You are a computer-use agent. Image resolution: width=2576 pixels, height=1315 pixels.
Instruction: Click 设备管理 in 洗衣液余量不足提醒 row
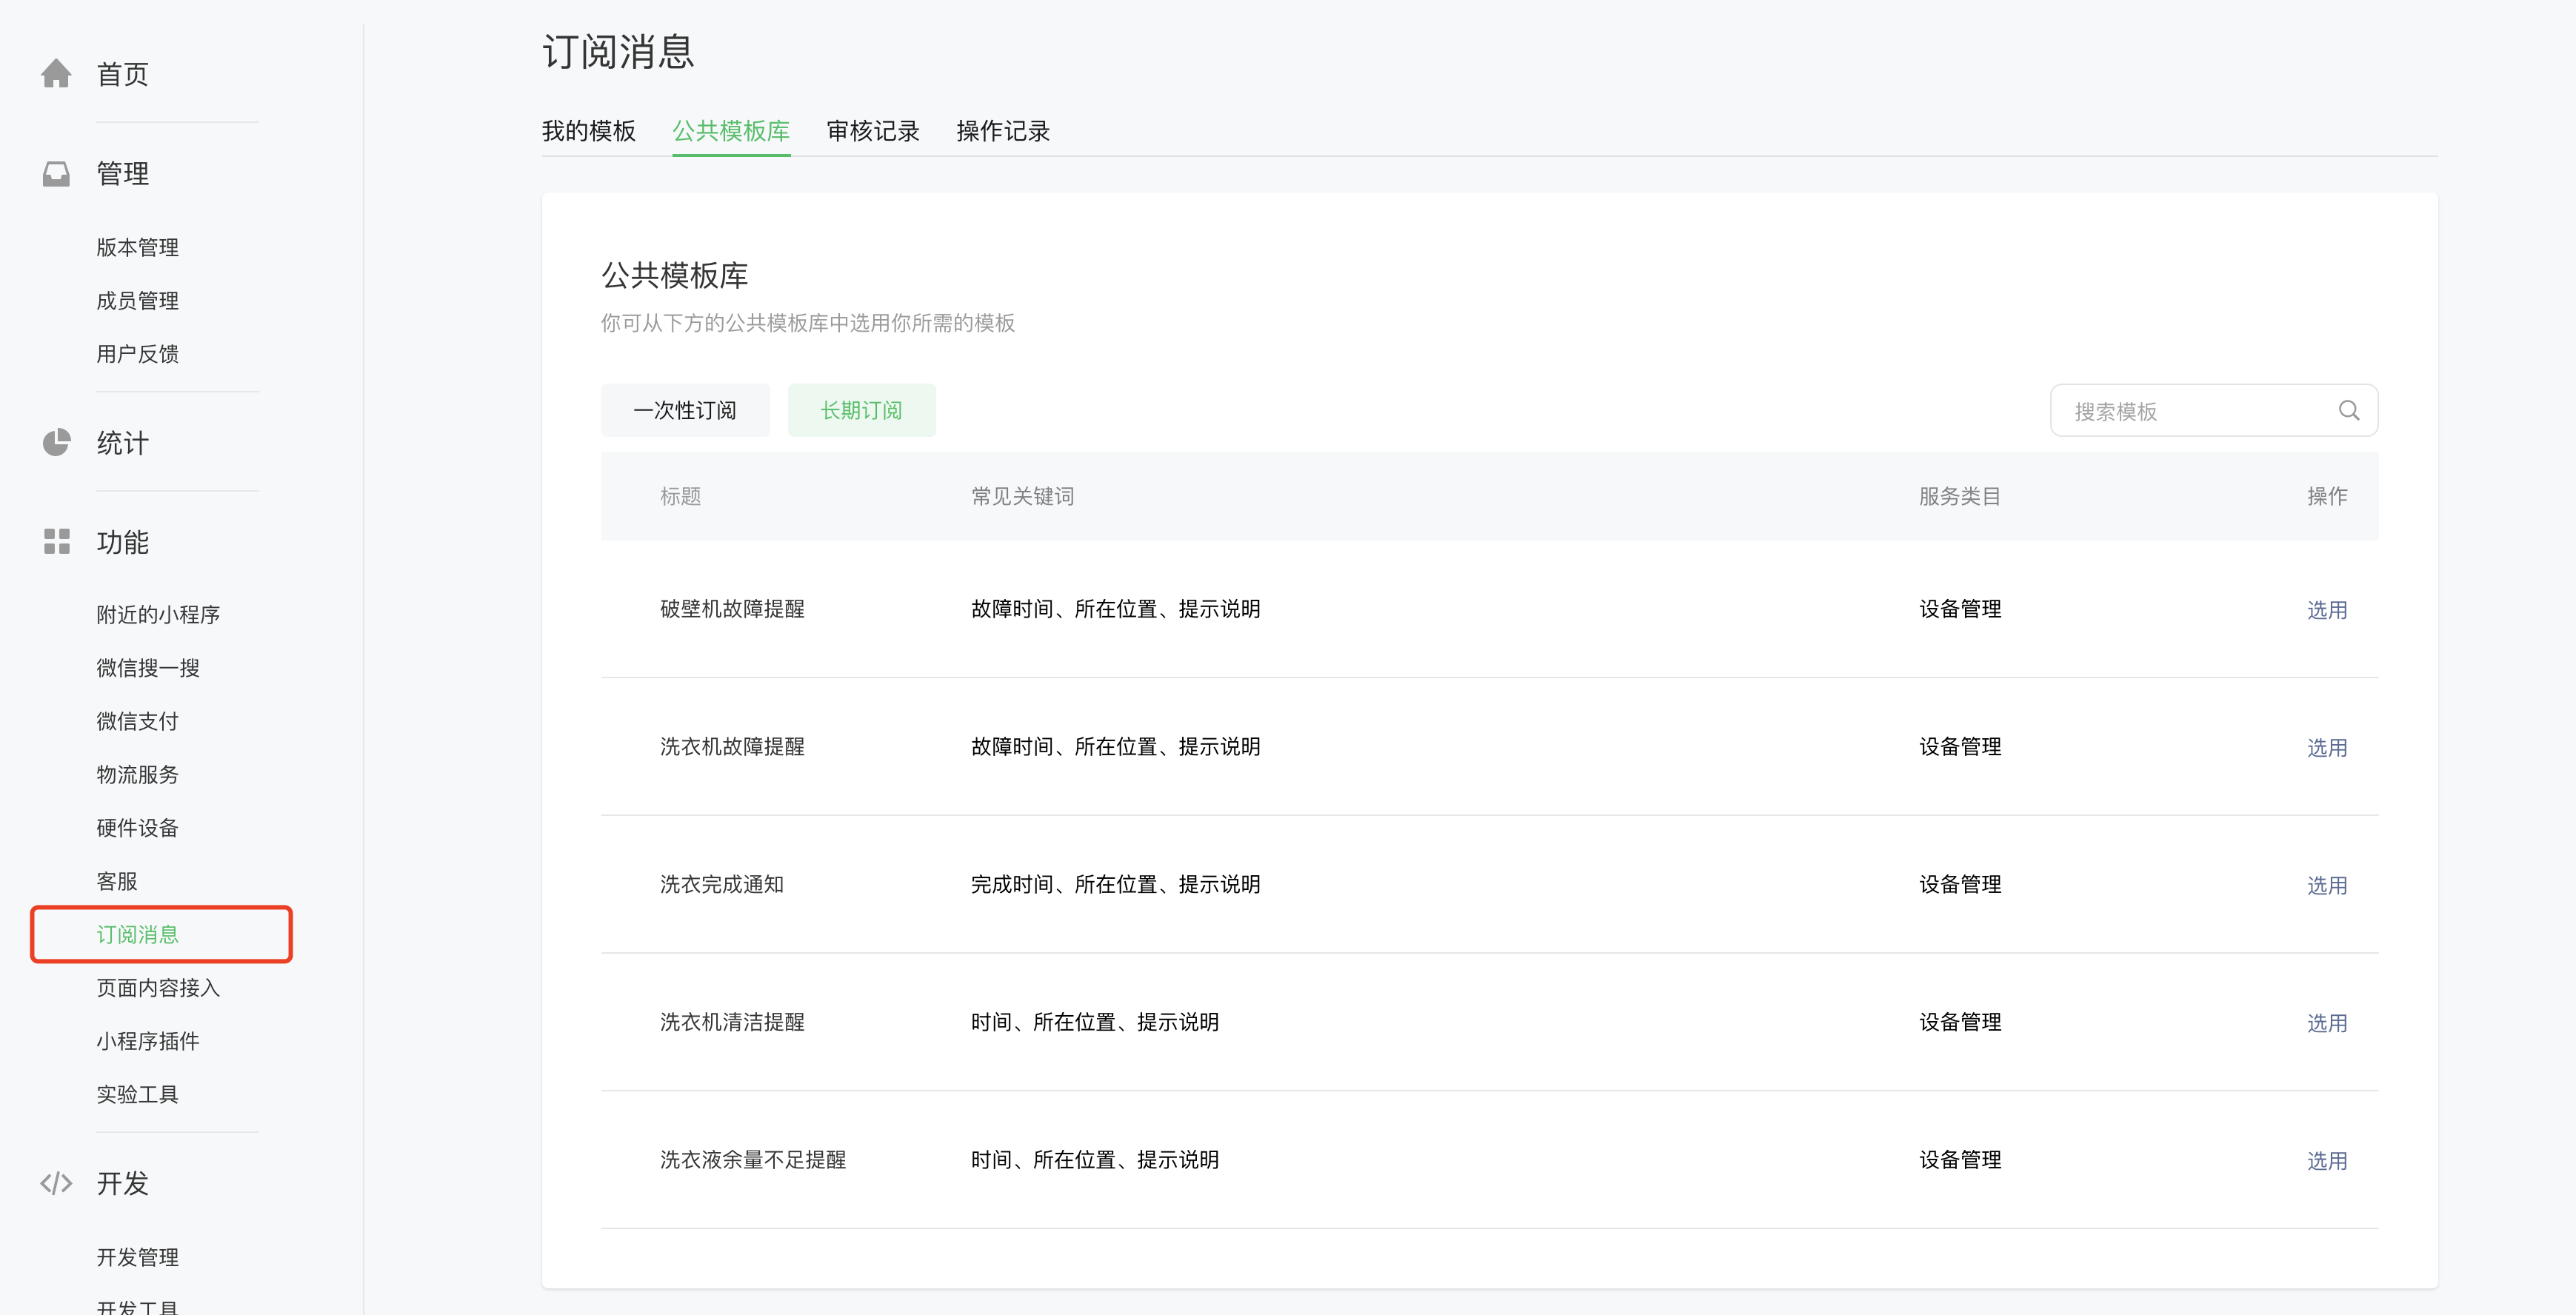tap(1960, 1161)
